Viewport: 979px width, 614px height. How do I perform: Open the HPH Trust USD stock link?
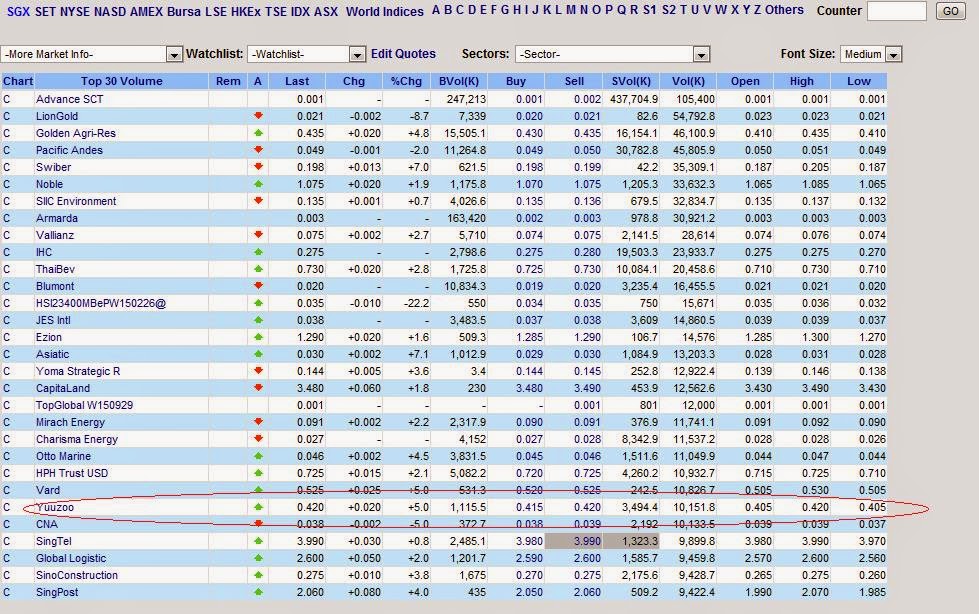72,473
